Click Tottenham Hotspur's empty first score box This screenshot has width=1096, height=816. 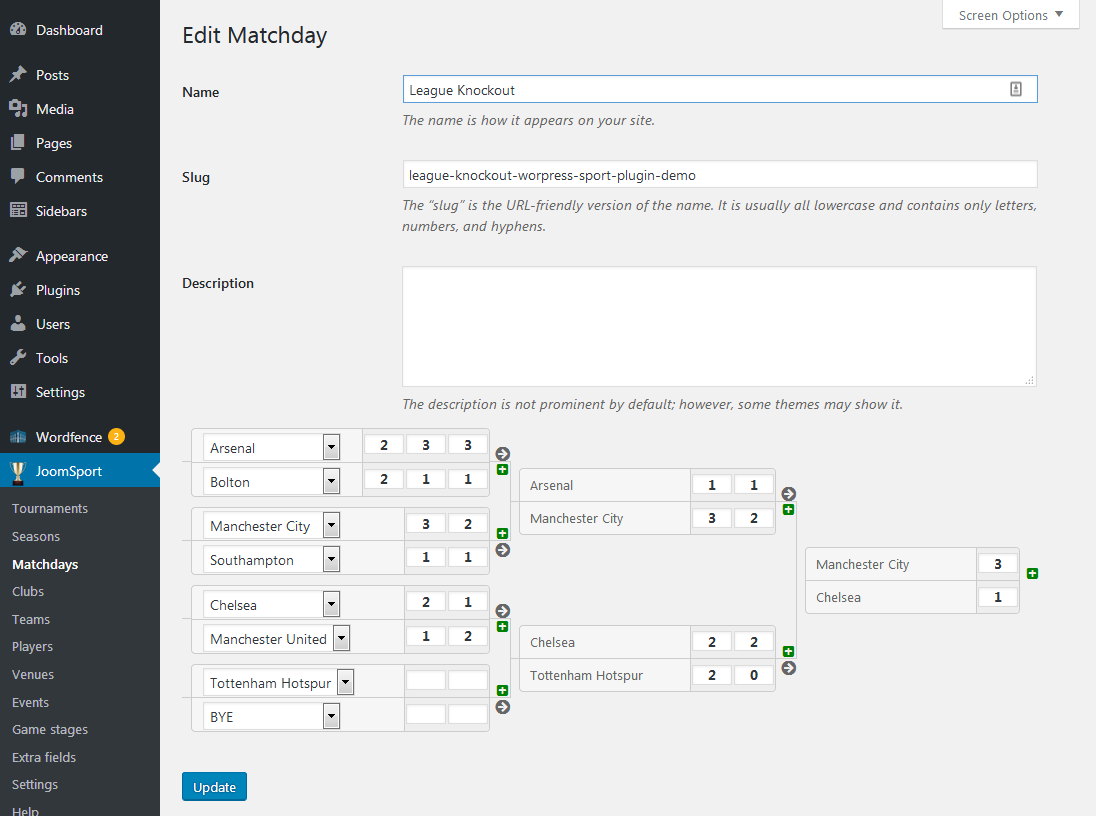(x=426, y=680)
